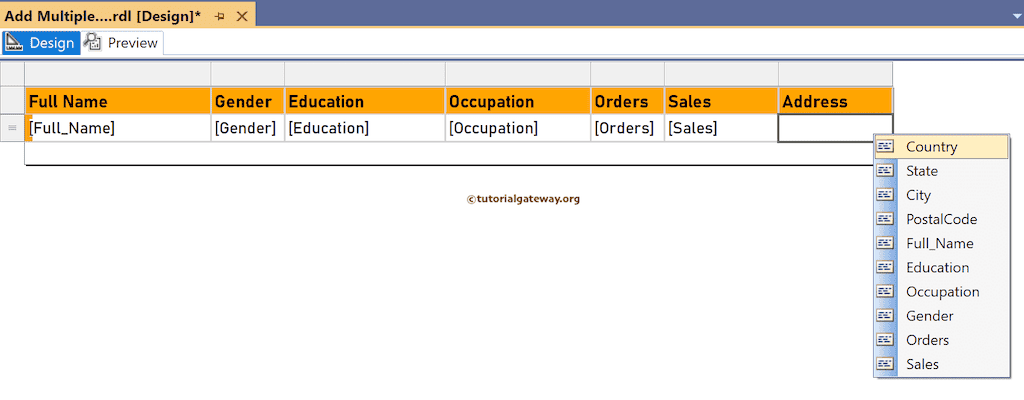
Task: Choose Country from the field list
Action: [942, 146]
